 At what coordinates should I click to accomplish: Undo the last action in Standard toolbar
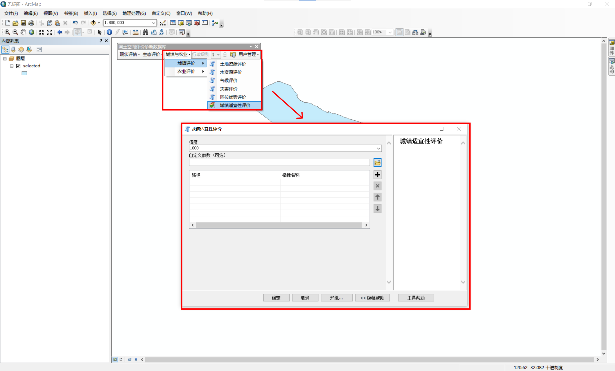pyautogui.click(x=75, y=23)
